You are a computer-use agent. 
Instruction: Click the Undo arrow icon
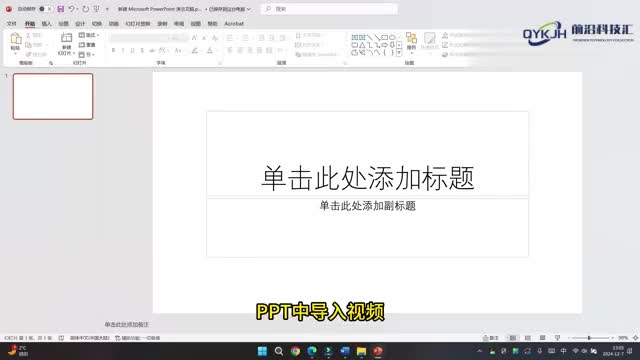pos(71,9)
